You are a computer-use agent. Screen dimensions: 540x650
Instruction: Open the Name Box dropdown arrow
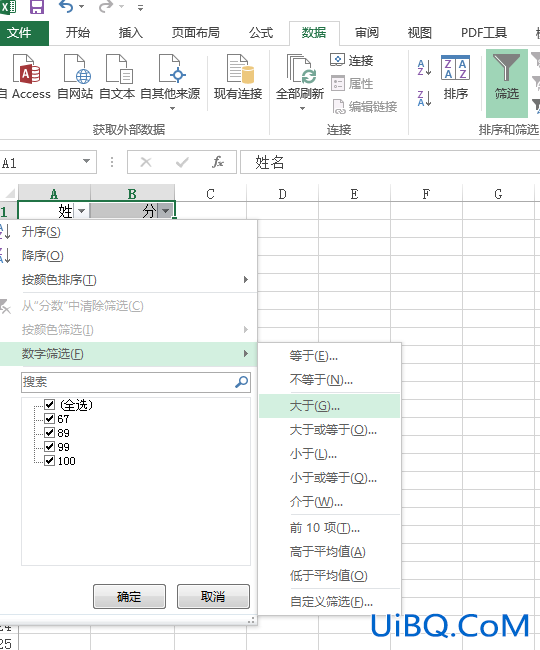click(x=86, y=161)
